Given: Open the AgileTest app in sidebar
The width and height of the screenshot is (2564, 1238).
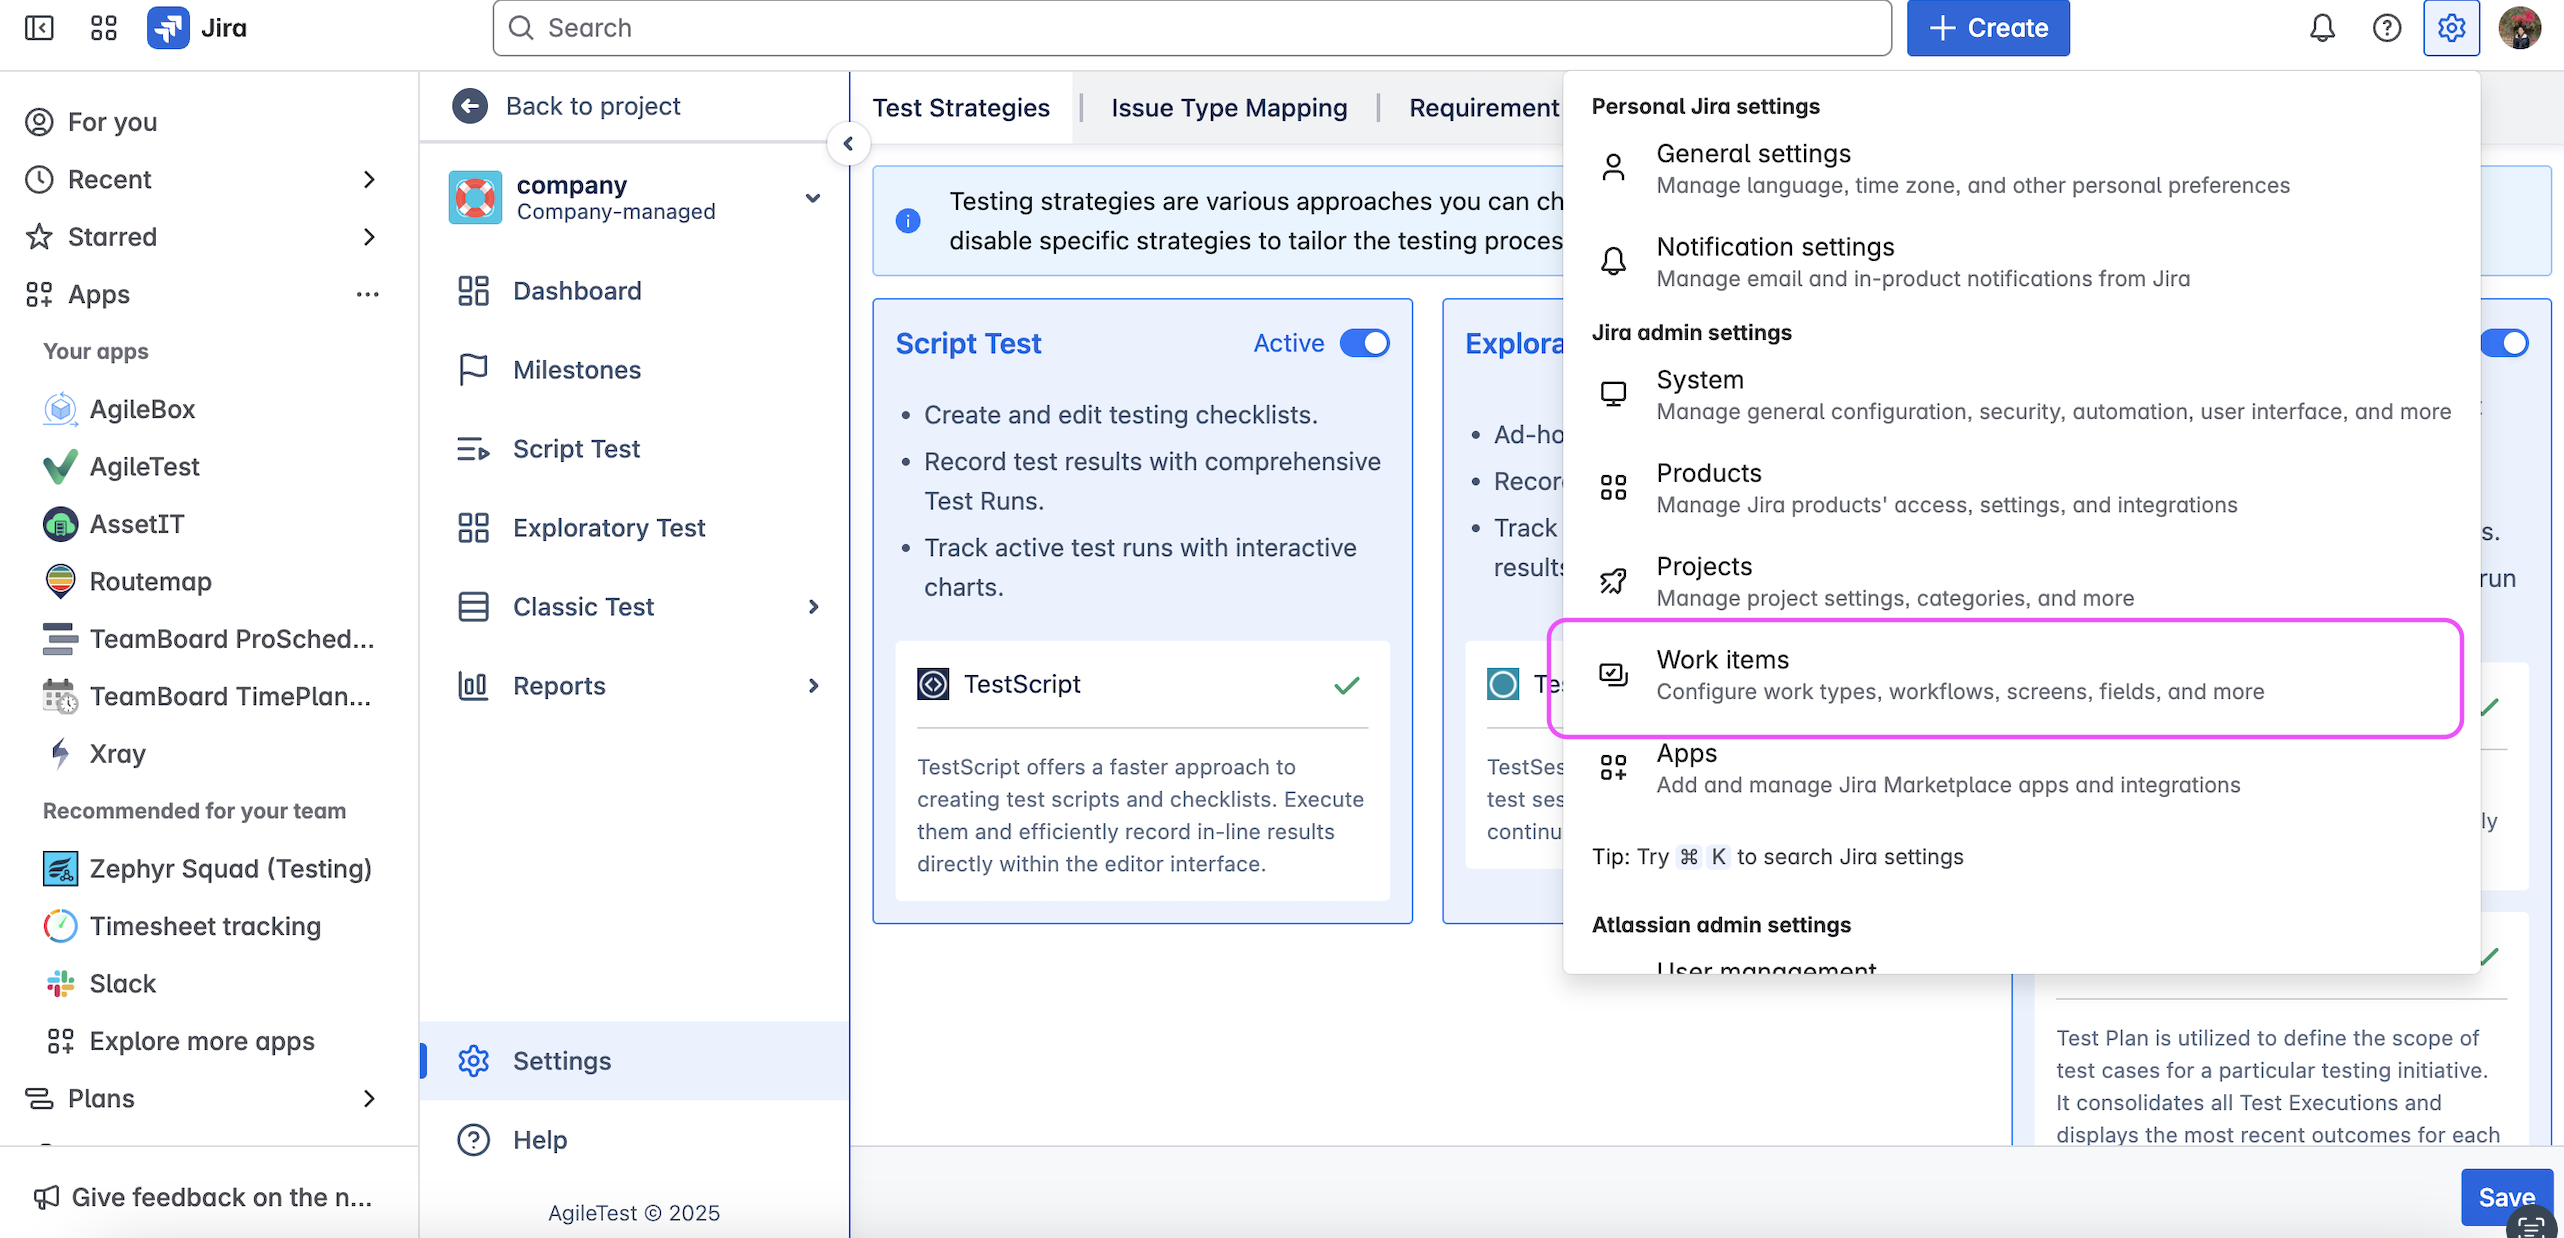Looking at the screenshot, I should point(144,466).
